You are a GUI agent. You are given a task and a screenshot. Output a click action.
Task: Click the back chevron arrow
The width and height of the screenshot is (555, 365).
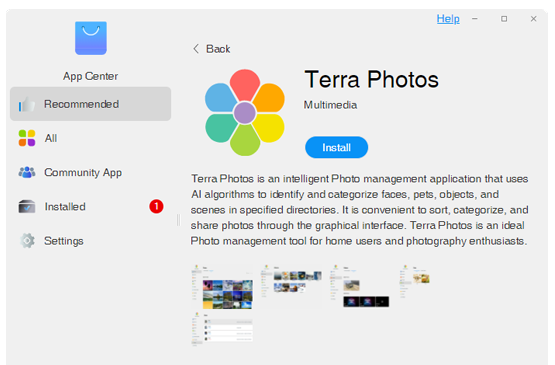click(196, 49)
